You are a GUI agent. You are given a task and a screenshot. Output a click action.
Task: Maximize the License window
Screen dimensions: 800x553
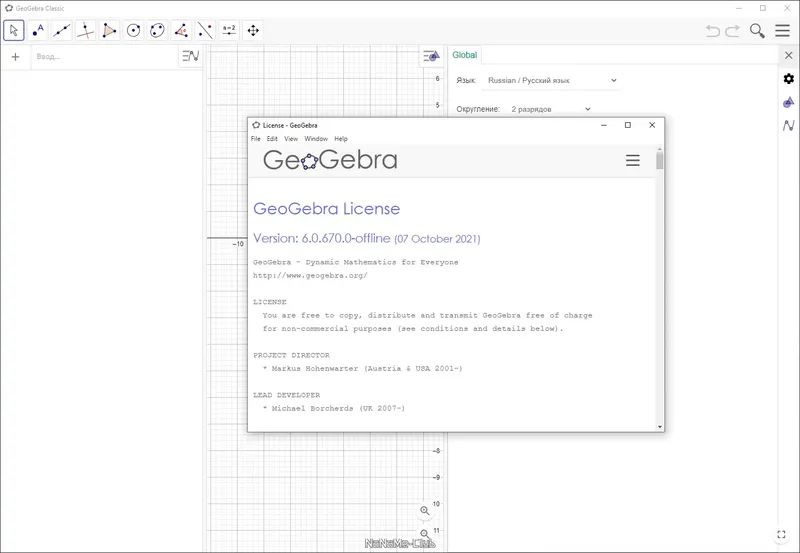tap(628, 125)
